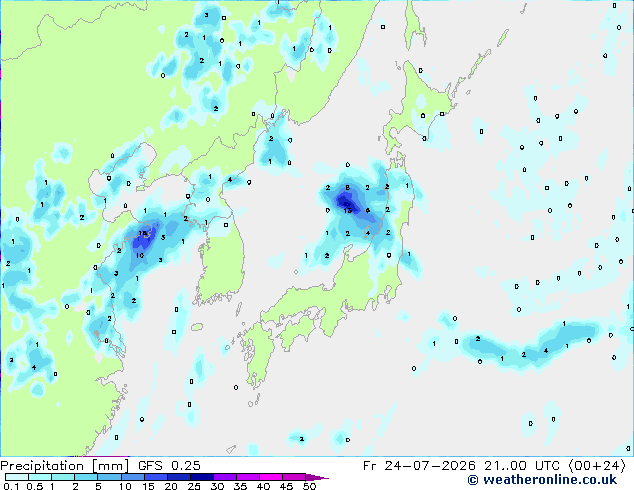Viewport: 634px width, 490px height.
Task: Click the 40–45 mm magenta legend swatch
Action: 271,477
